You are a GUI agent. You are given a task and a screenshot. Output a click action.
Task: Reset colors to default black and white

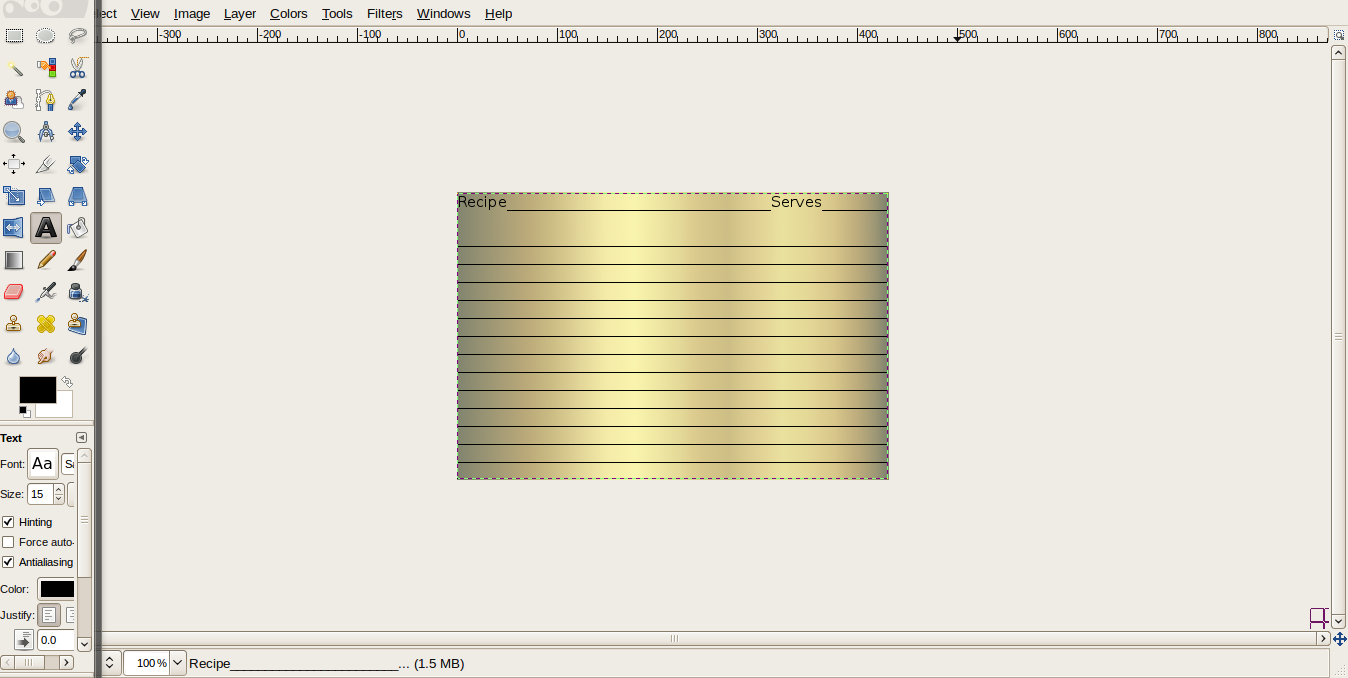pos(24,410)
